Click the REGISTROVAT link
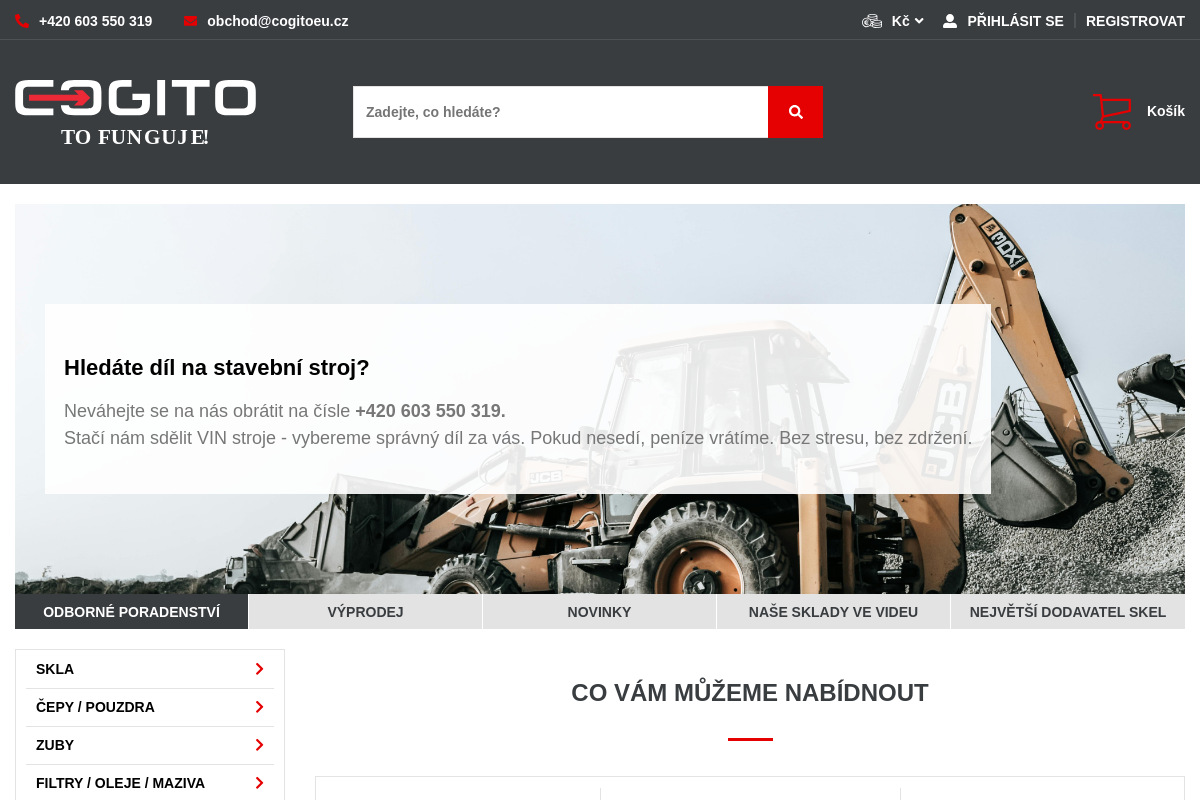Screen dimensions: 1200x800 [x=1135, y=20]
